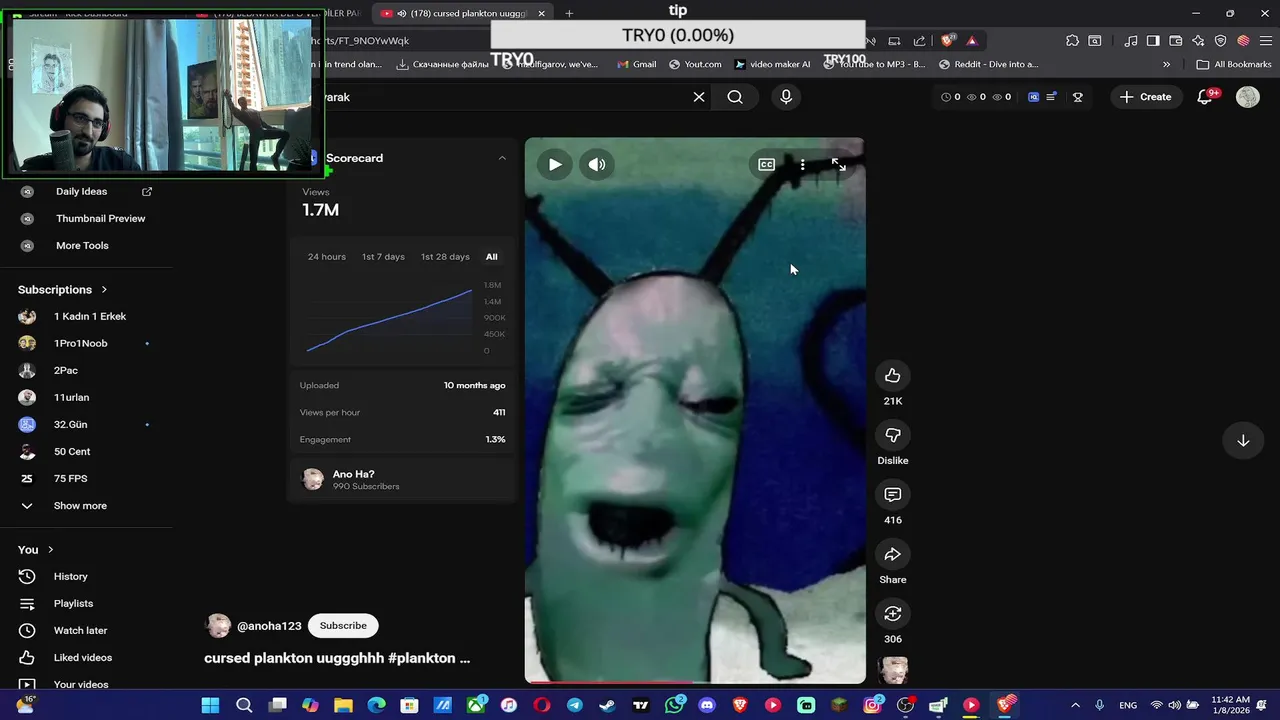Open the 75 FPS subscription

click(x=86, y=478)
